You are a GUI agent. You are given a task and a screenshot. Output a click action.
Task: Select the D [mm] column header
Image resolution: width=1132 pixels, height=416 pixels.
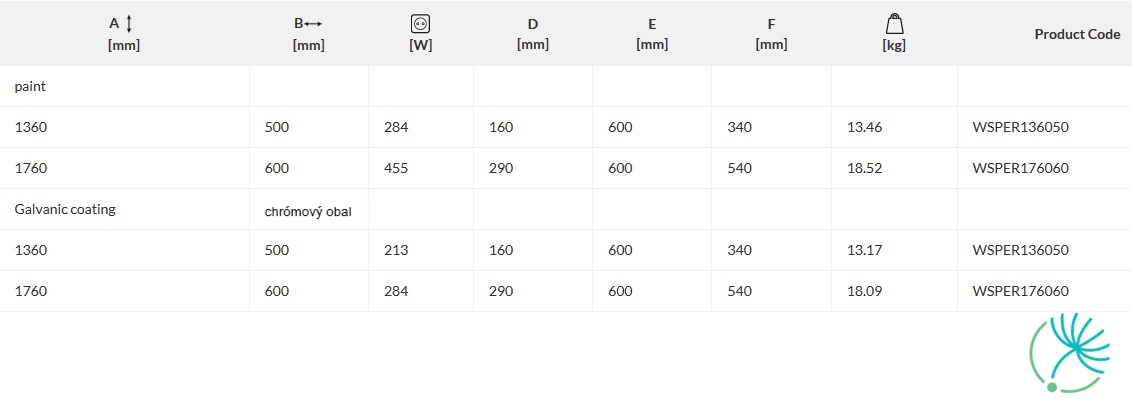(533, 33)
